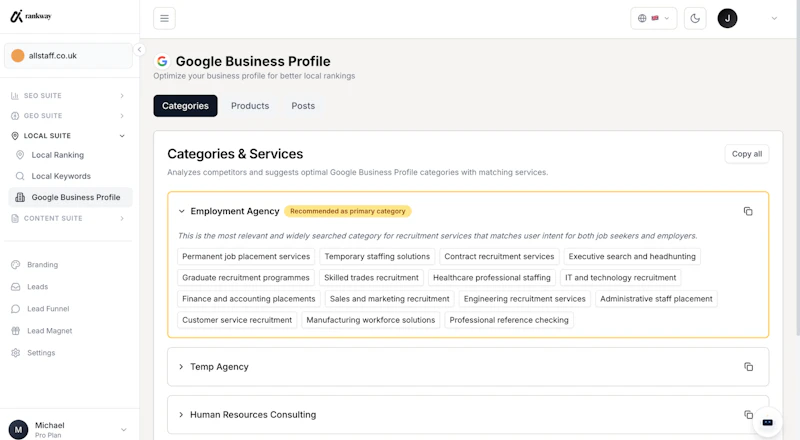Click the Temporary staffing solutions chip
The width and height of the screenshot is (800, 440).
[377, 256]
